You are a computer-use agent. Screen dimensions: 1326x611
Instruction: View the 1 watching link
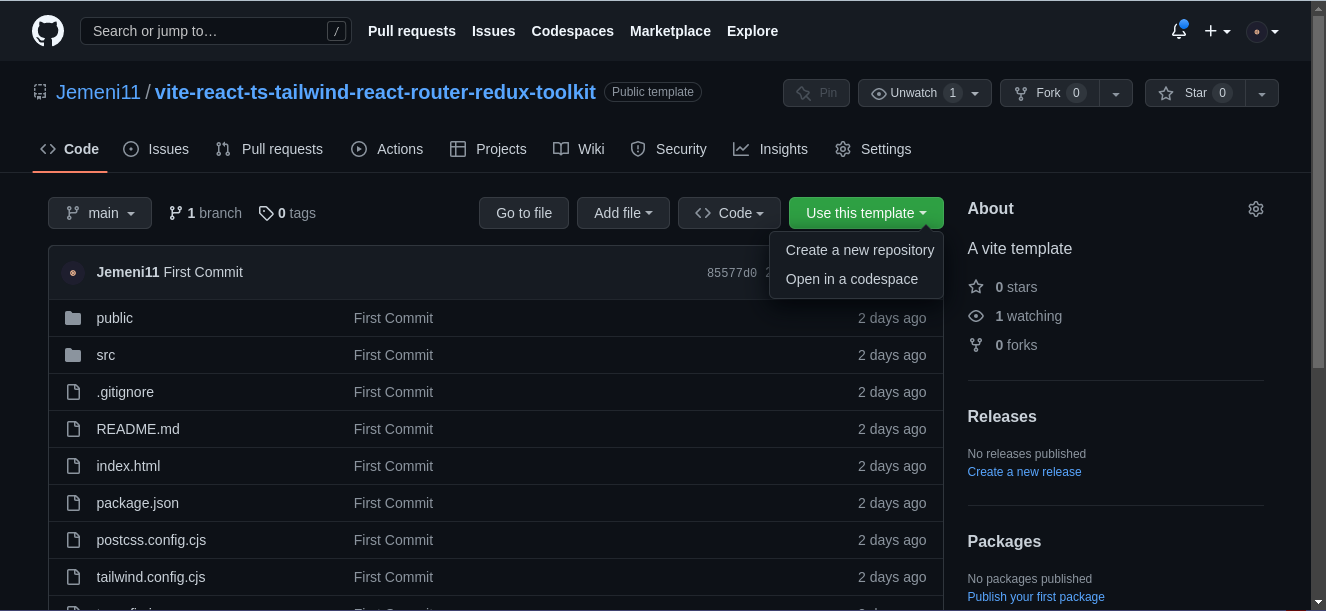coord(1015,316)
